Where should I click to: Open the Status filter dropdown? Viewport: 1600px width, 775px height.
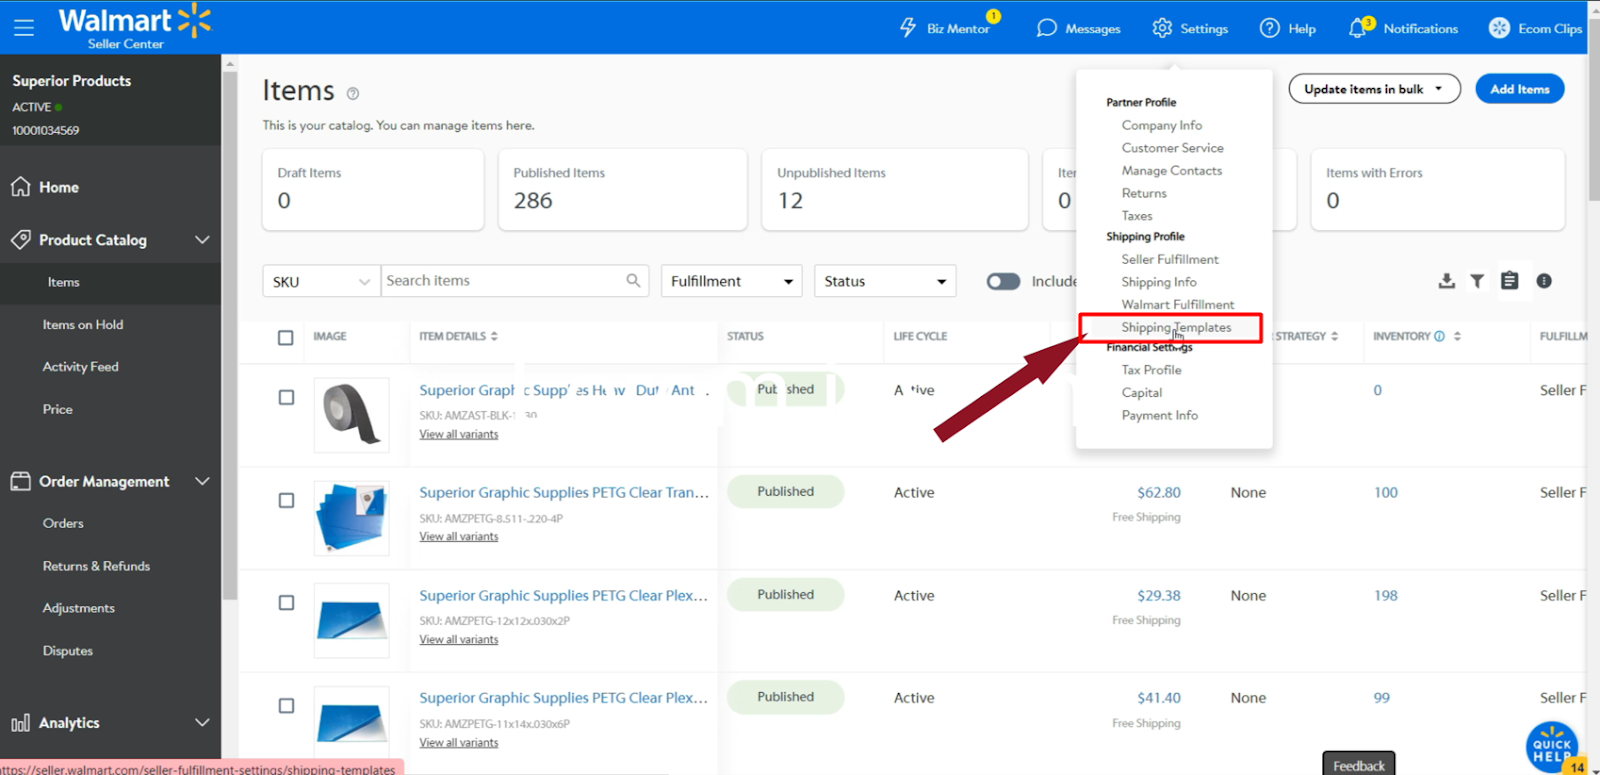[885, 281]
